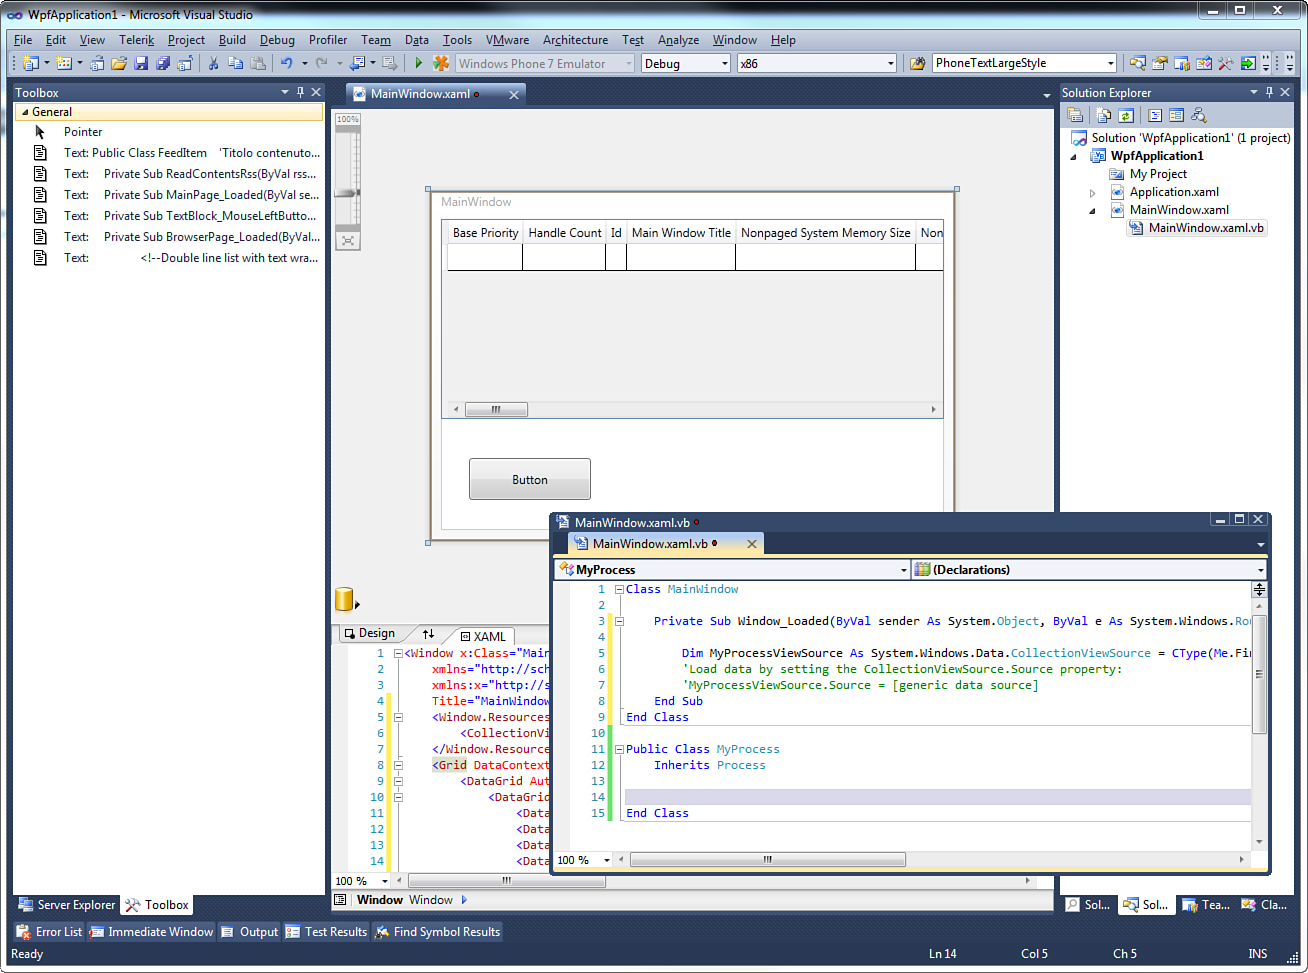Collapse the MainWindow.xaml node in Solution Explorer
Viewport: 1308px width, 973px height.
(1092, 210)
